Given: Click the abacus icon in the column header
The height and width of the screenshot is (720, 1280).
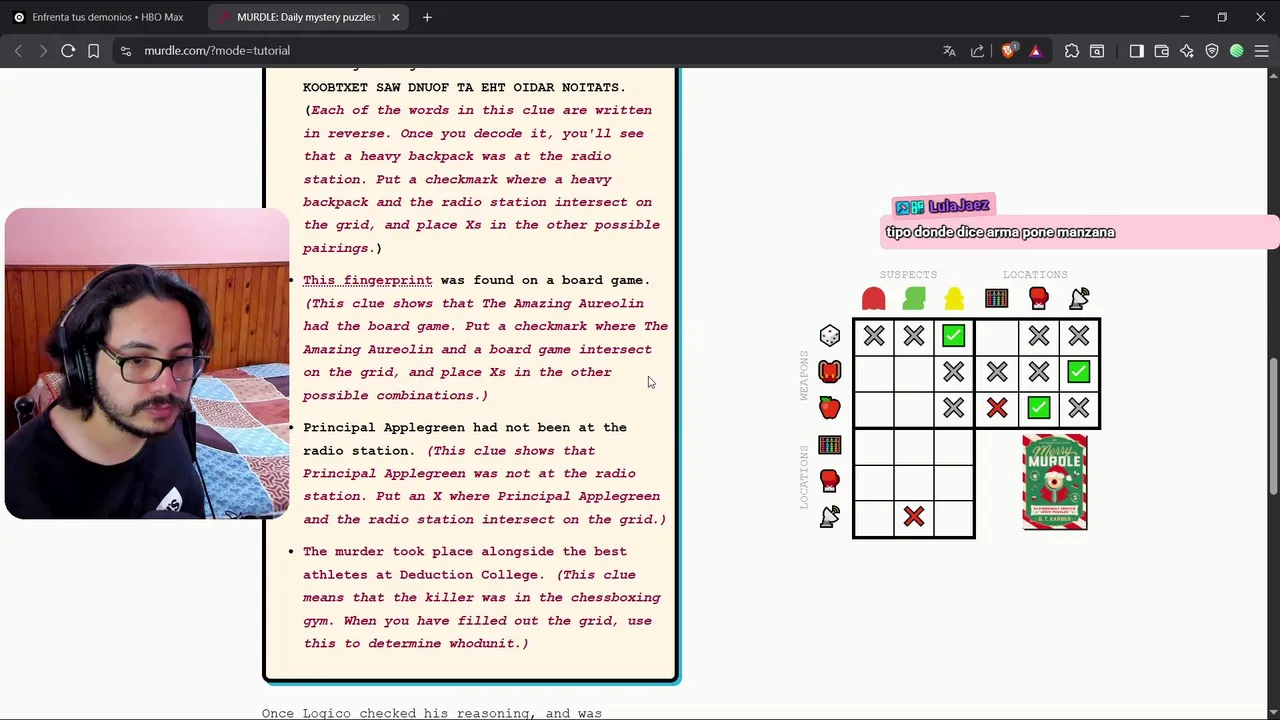Looking at the screenshot, I should 997,298.
